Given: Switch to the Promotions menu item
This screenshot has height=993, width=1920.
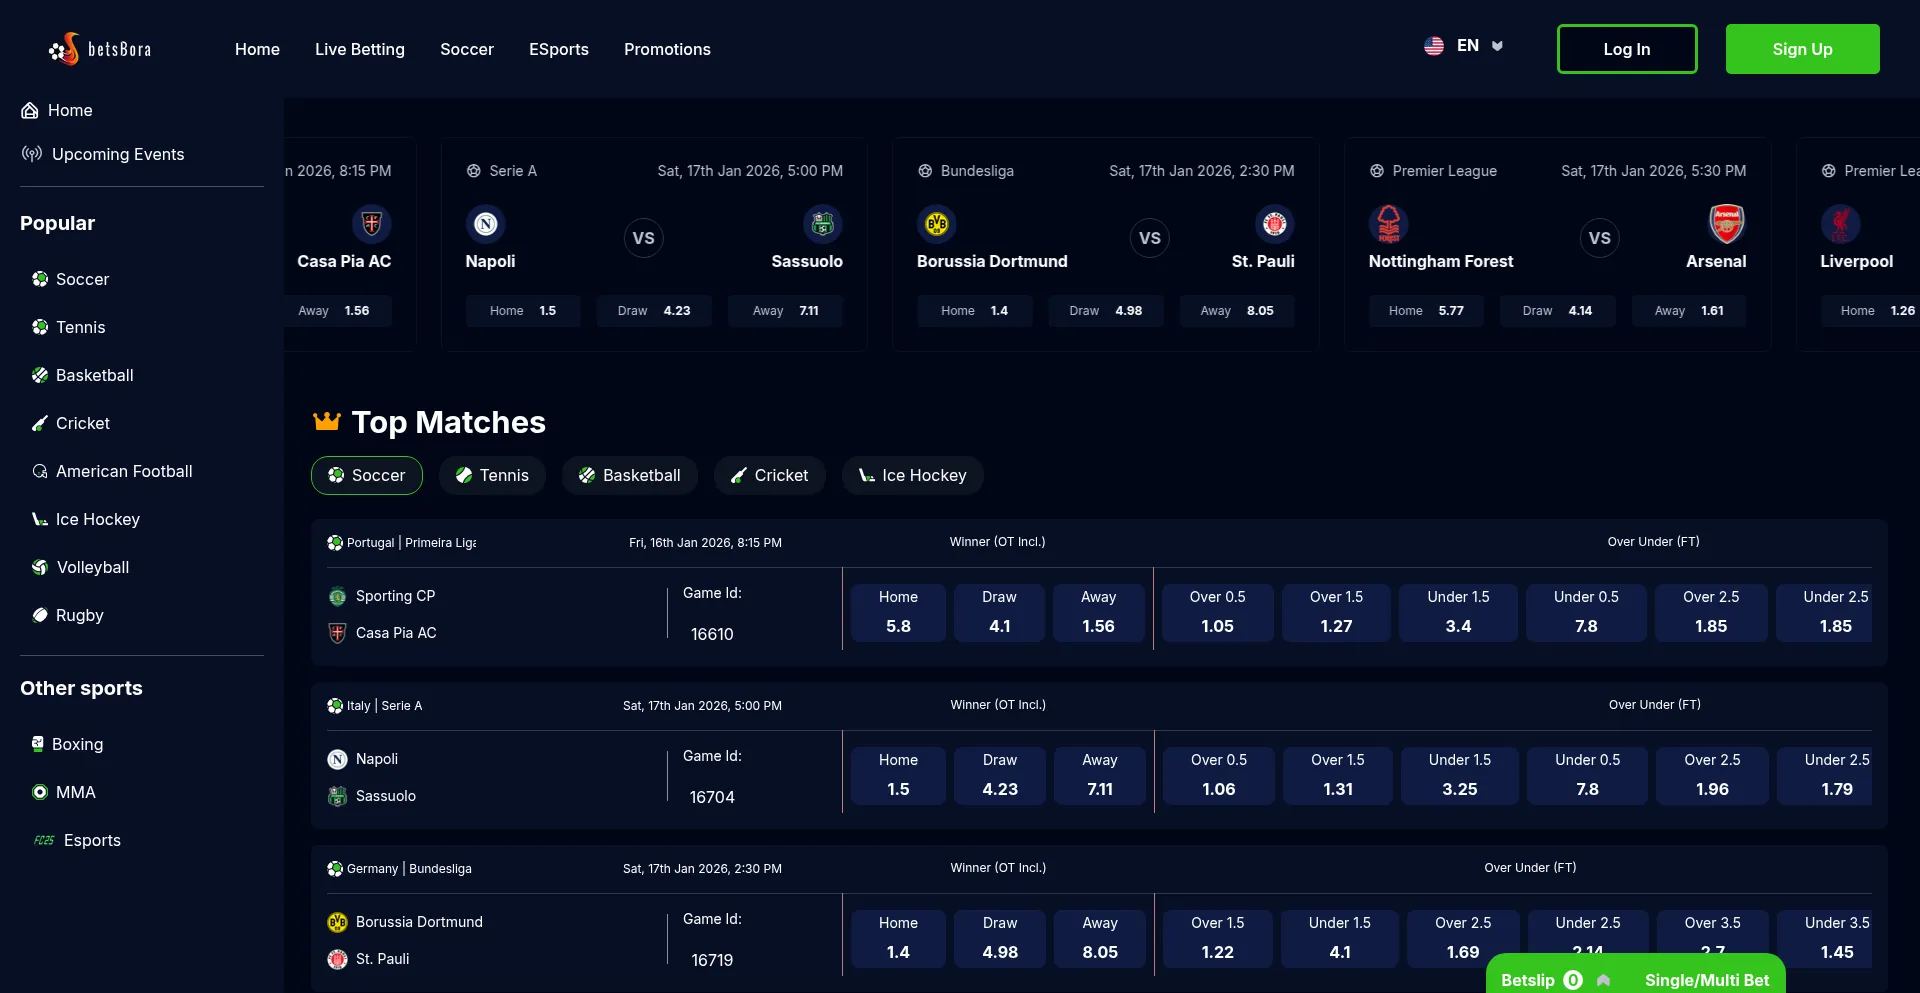Looking at the screenshot, I should pos(667,49).
